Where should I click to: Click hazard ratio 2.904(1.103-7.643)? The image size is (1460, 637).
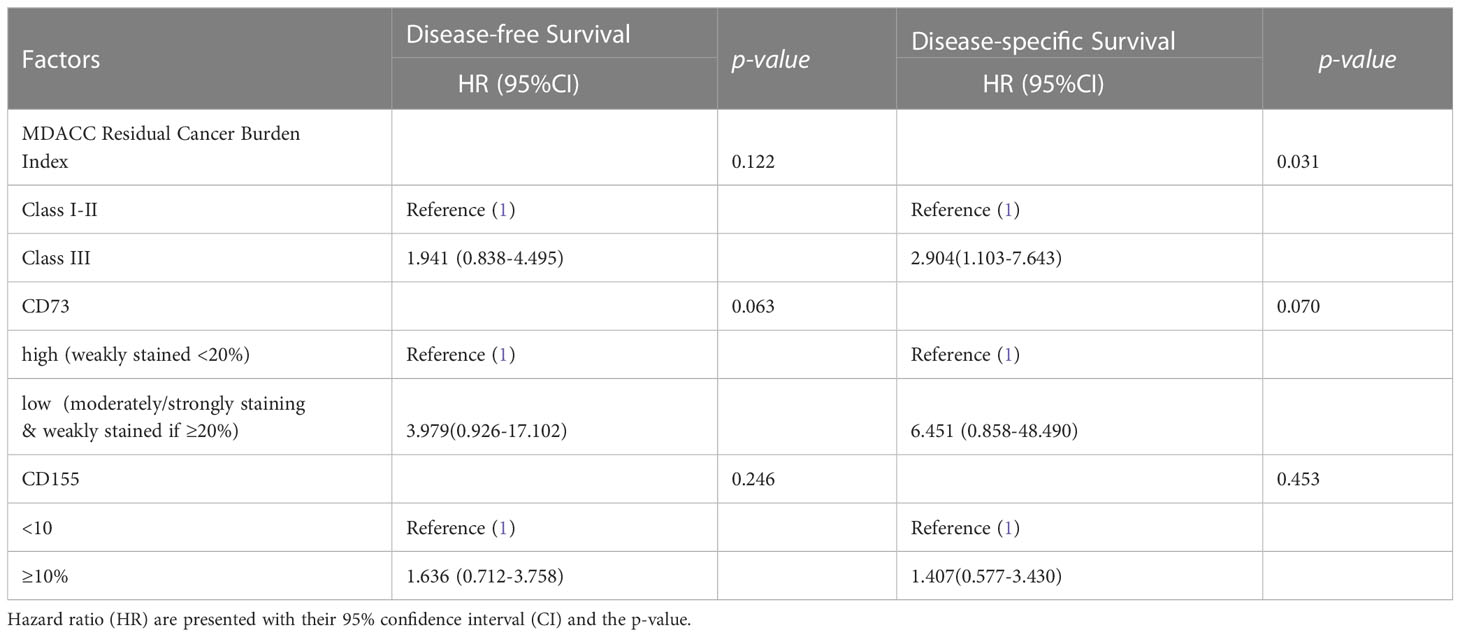986,259
